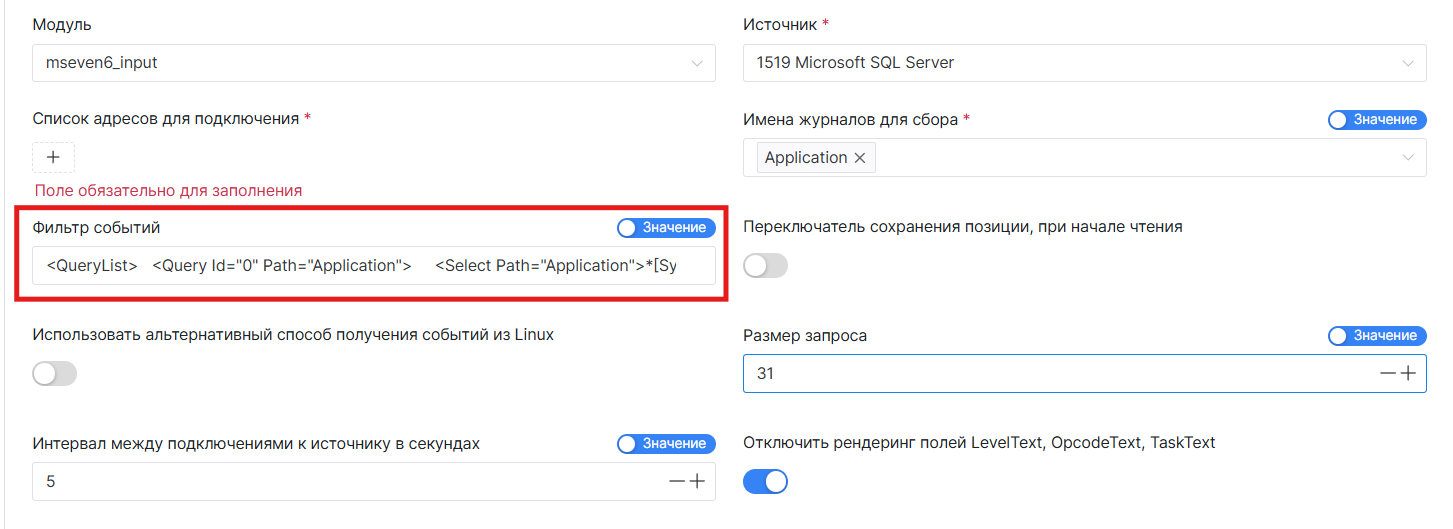The image size is (1453, 529).
Task: Decrease request size with minus icon
Action: 1388,374
